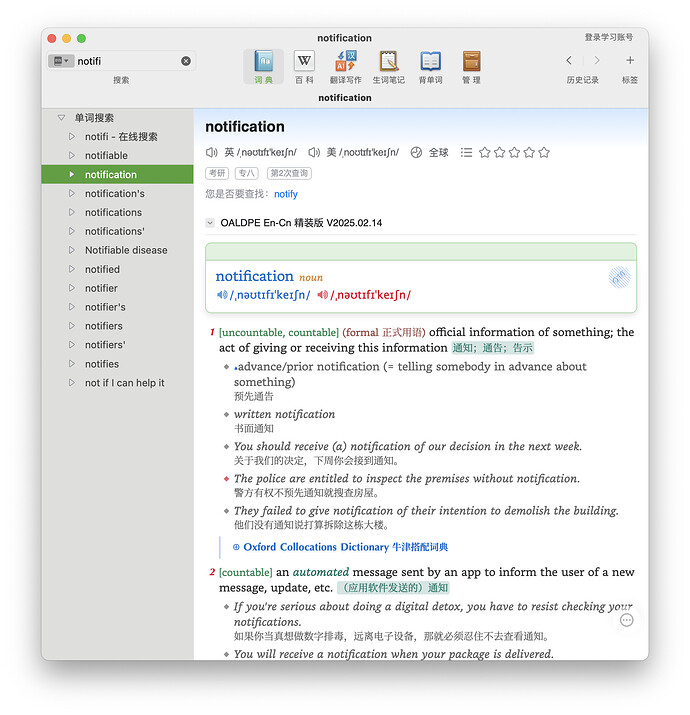This screenshot has width=690, height=715.
Task: Follow the notify suggestion link
Action: click(x=286, y=194)
